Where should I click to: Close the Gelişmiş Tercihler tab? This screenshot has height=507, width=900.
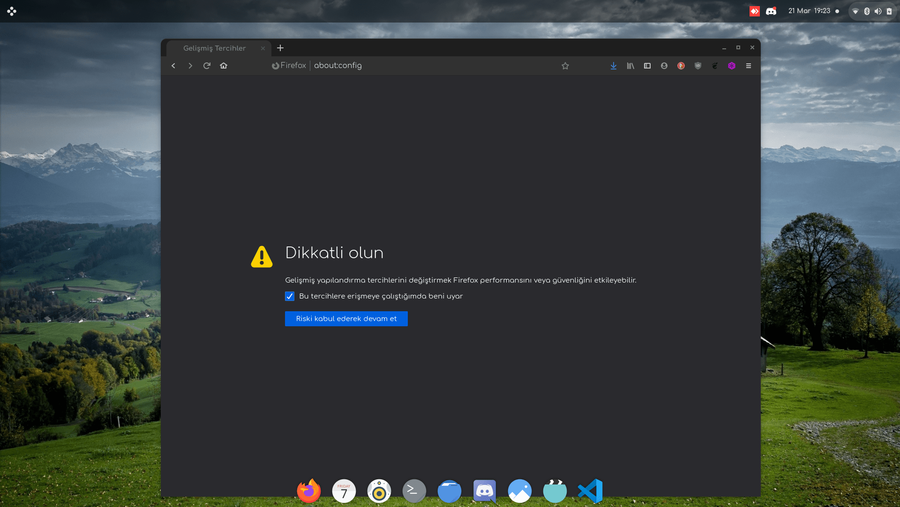262,48
